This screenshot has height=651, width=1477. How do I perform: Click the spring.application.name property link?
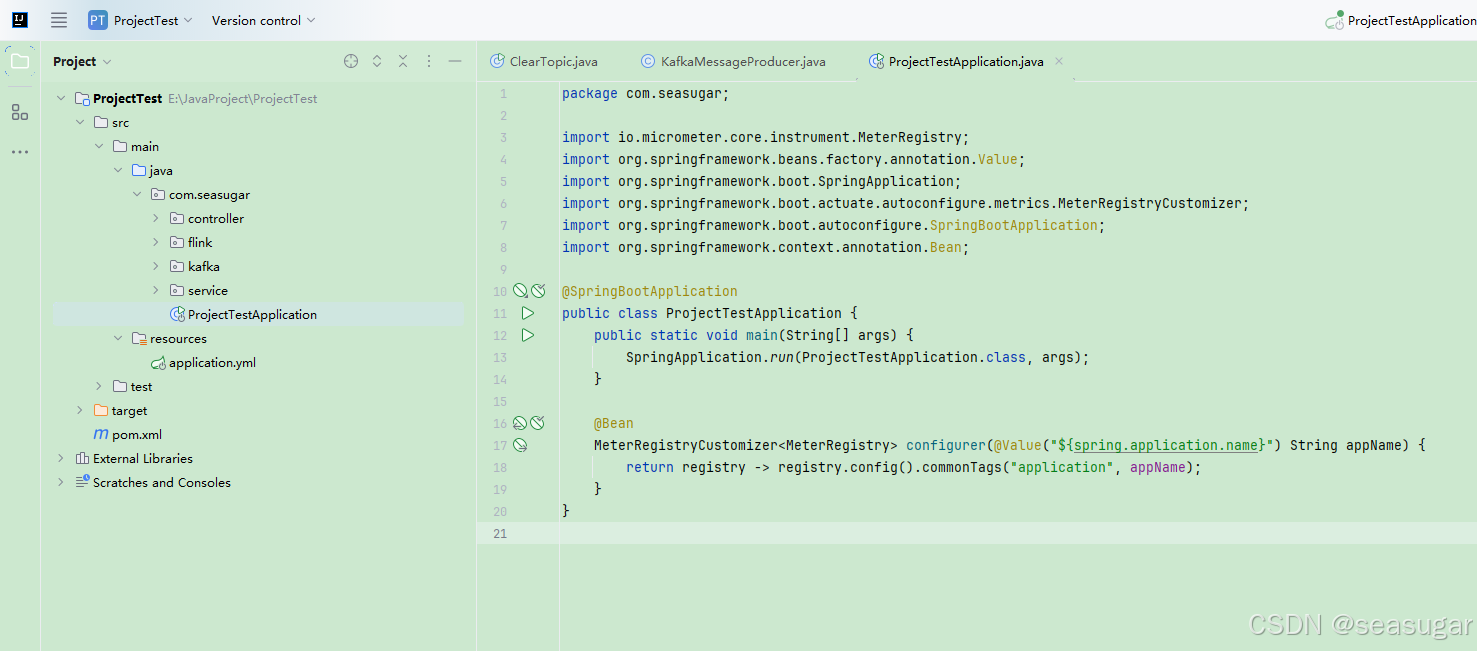pyautogui.click(x=1166, y=445)
